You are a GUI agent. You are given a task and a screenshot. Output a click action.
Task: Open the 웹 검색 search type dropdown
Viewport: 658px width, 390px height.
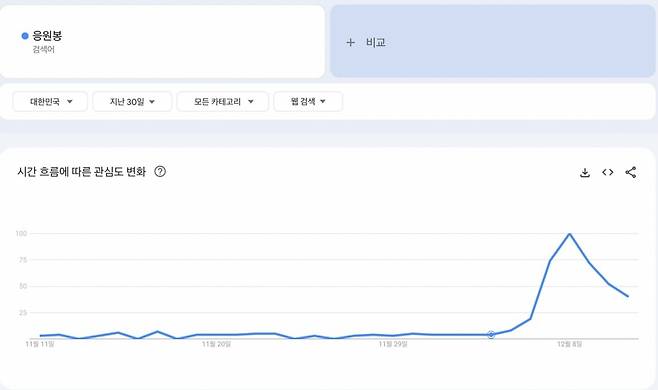point(308,102)
